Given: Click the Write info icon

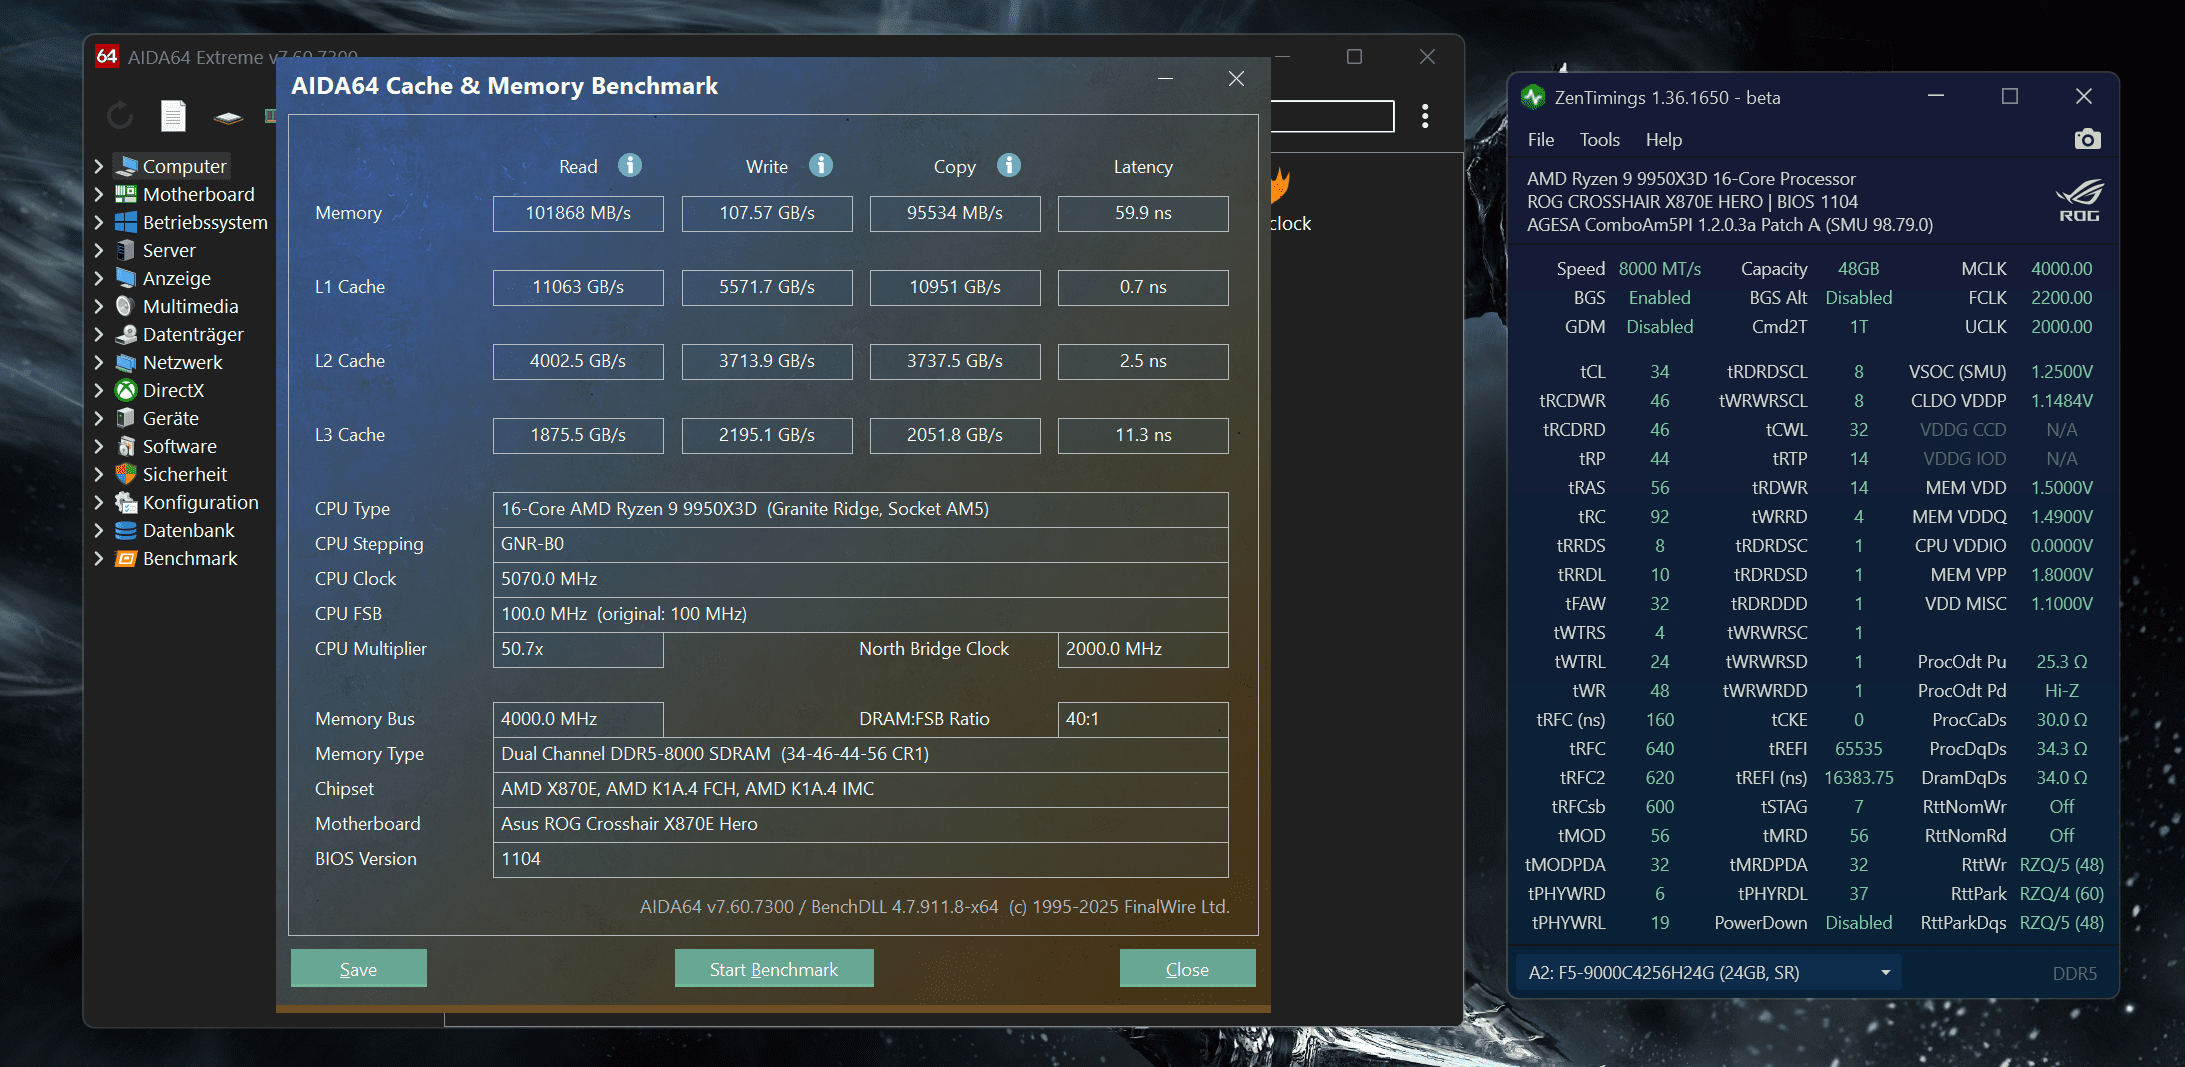Looking at the screenshot, I should coord(821,165).
